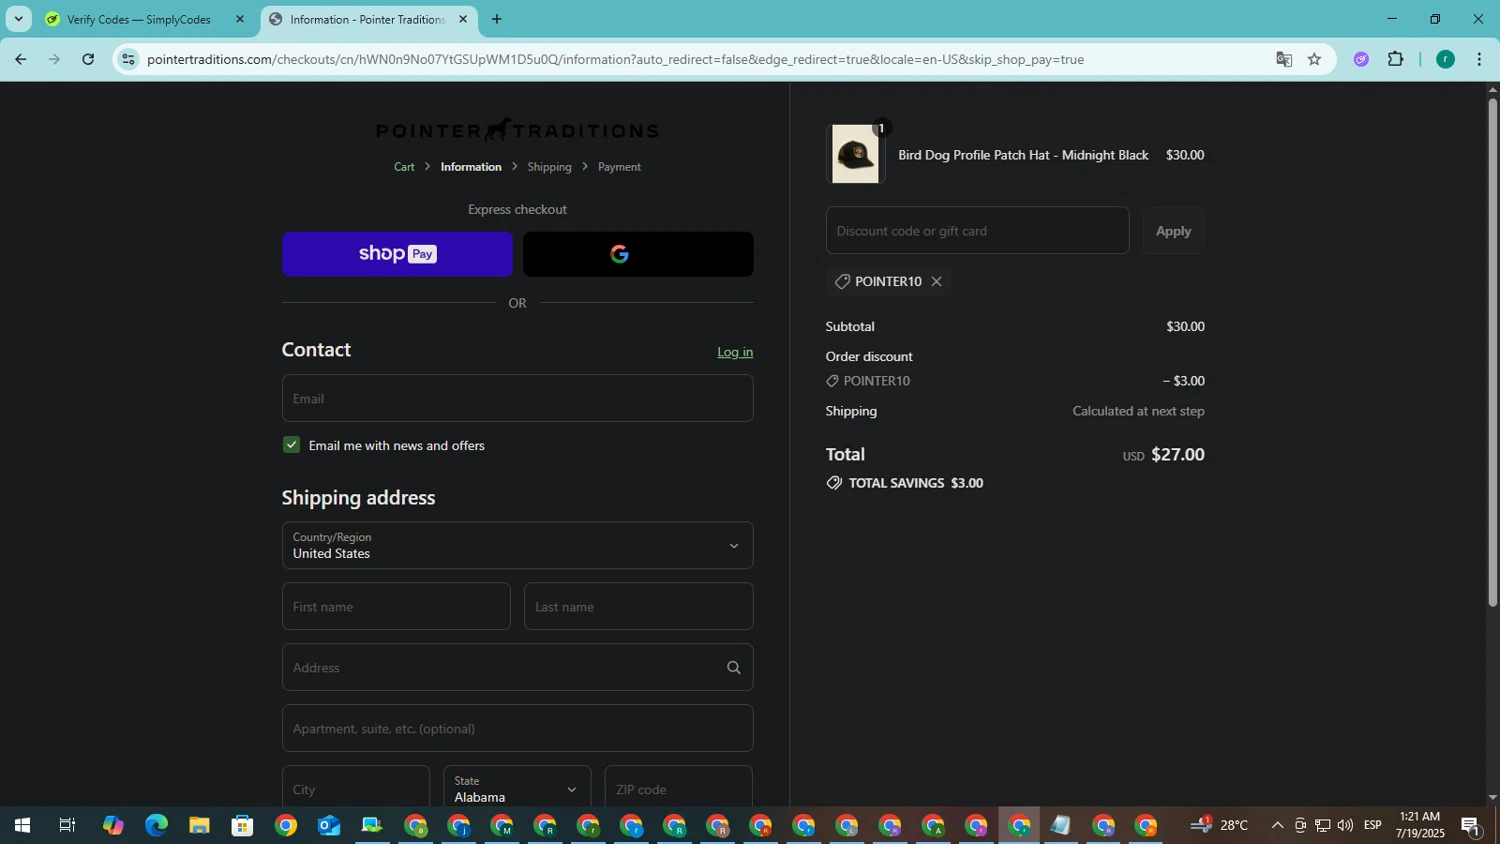Switch to Verify Codes — SimplyCodes tab

[x=140, y=19]
